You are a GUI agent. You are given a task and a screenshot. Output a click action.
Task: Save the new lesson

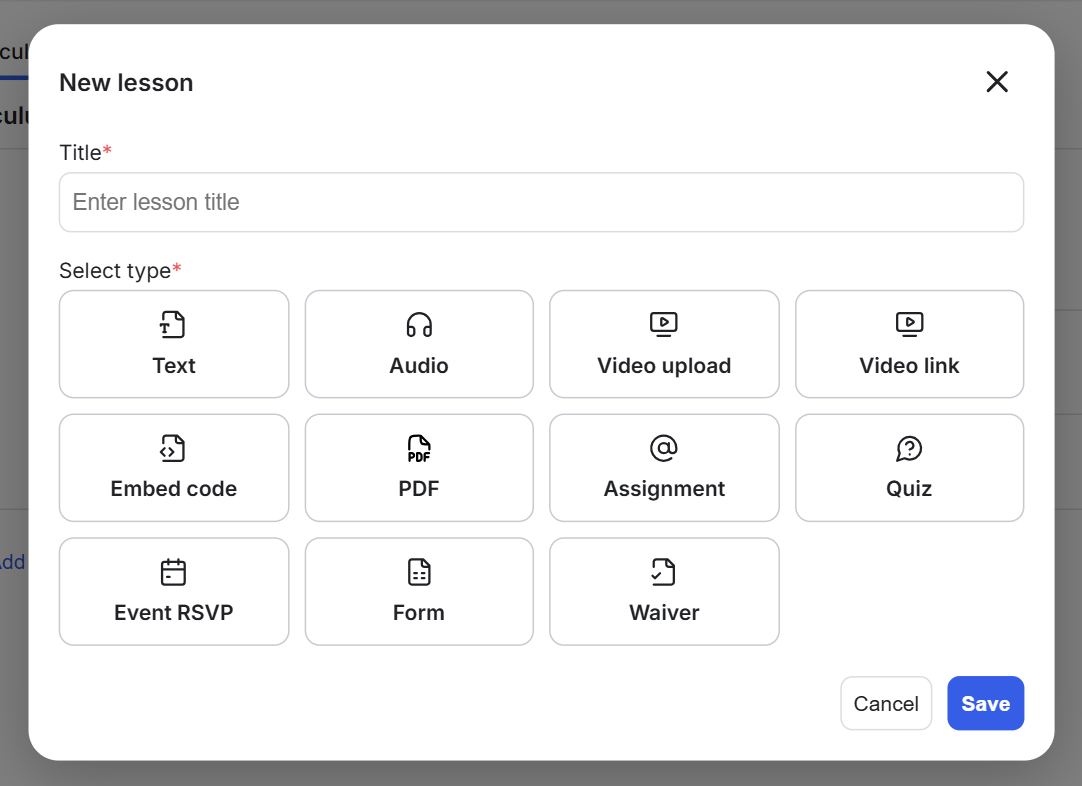[x=985, y=704]
